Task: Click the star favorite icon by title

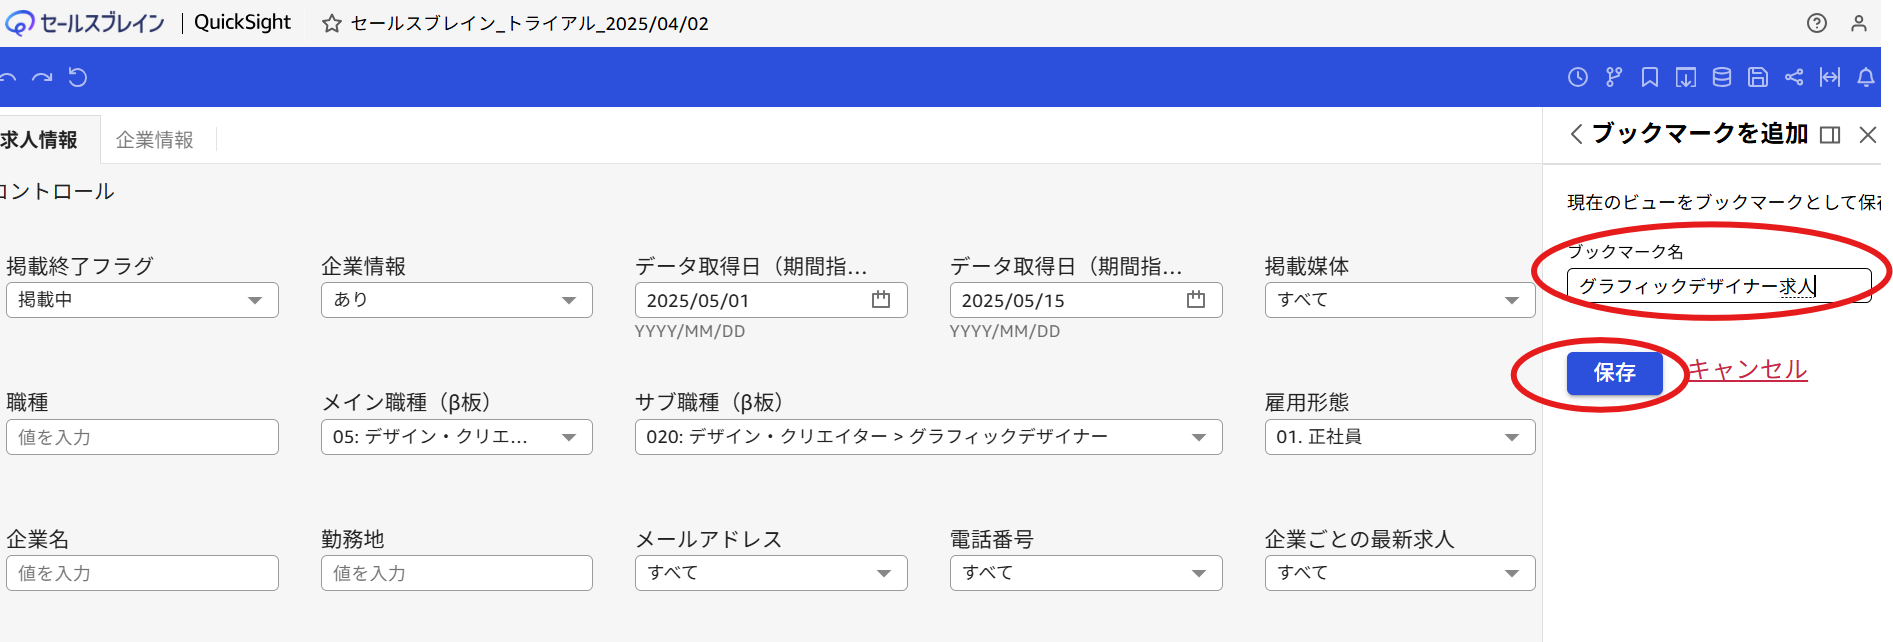Action: [331, 23]
